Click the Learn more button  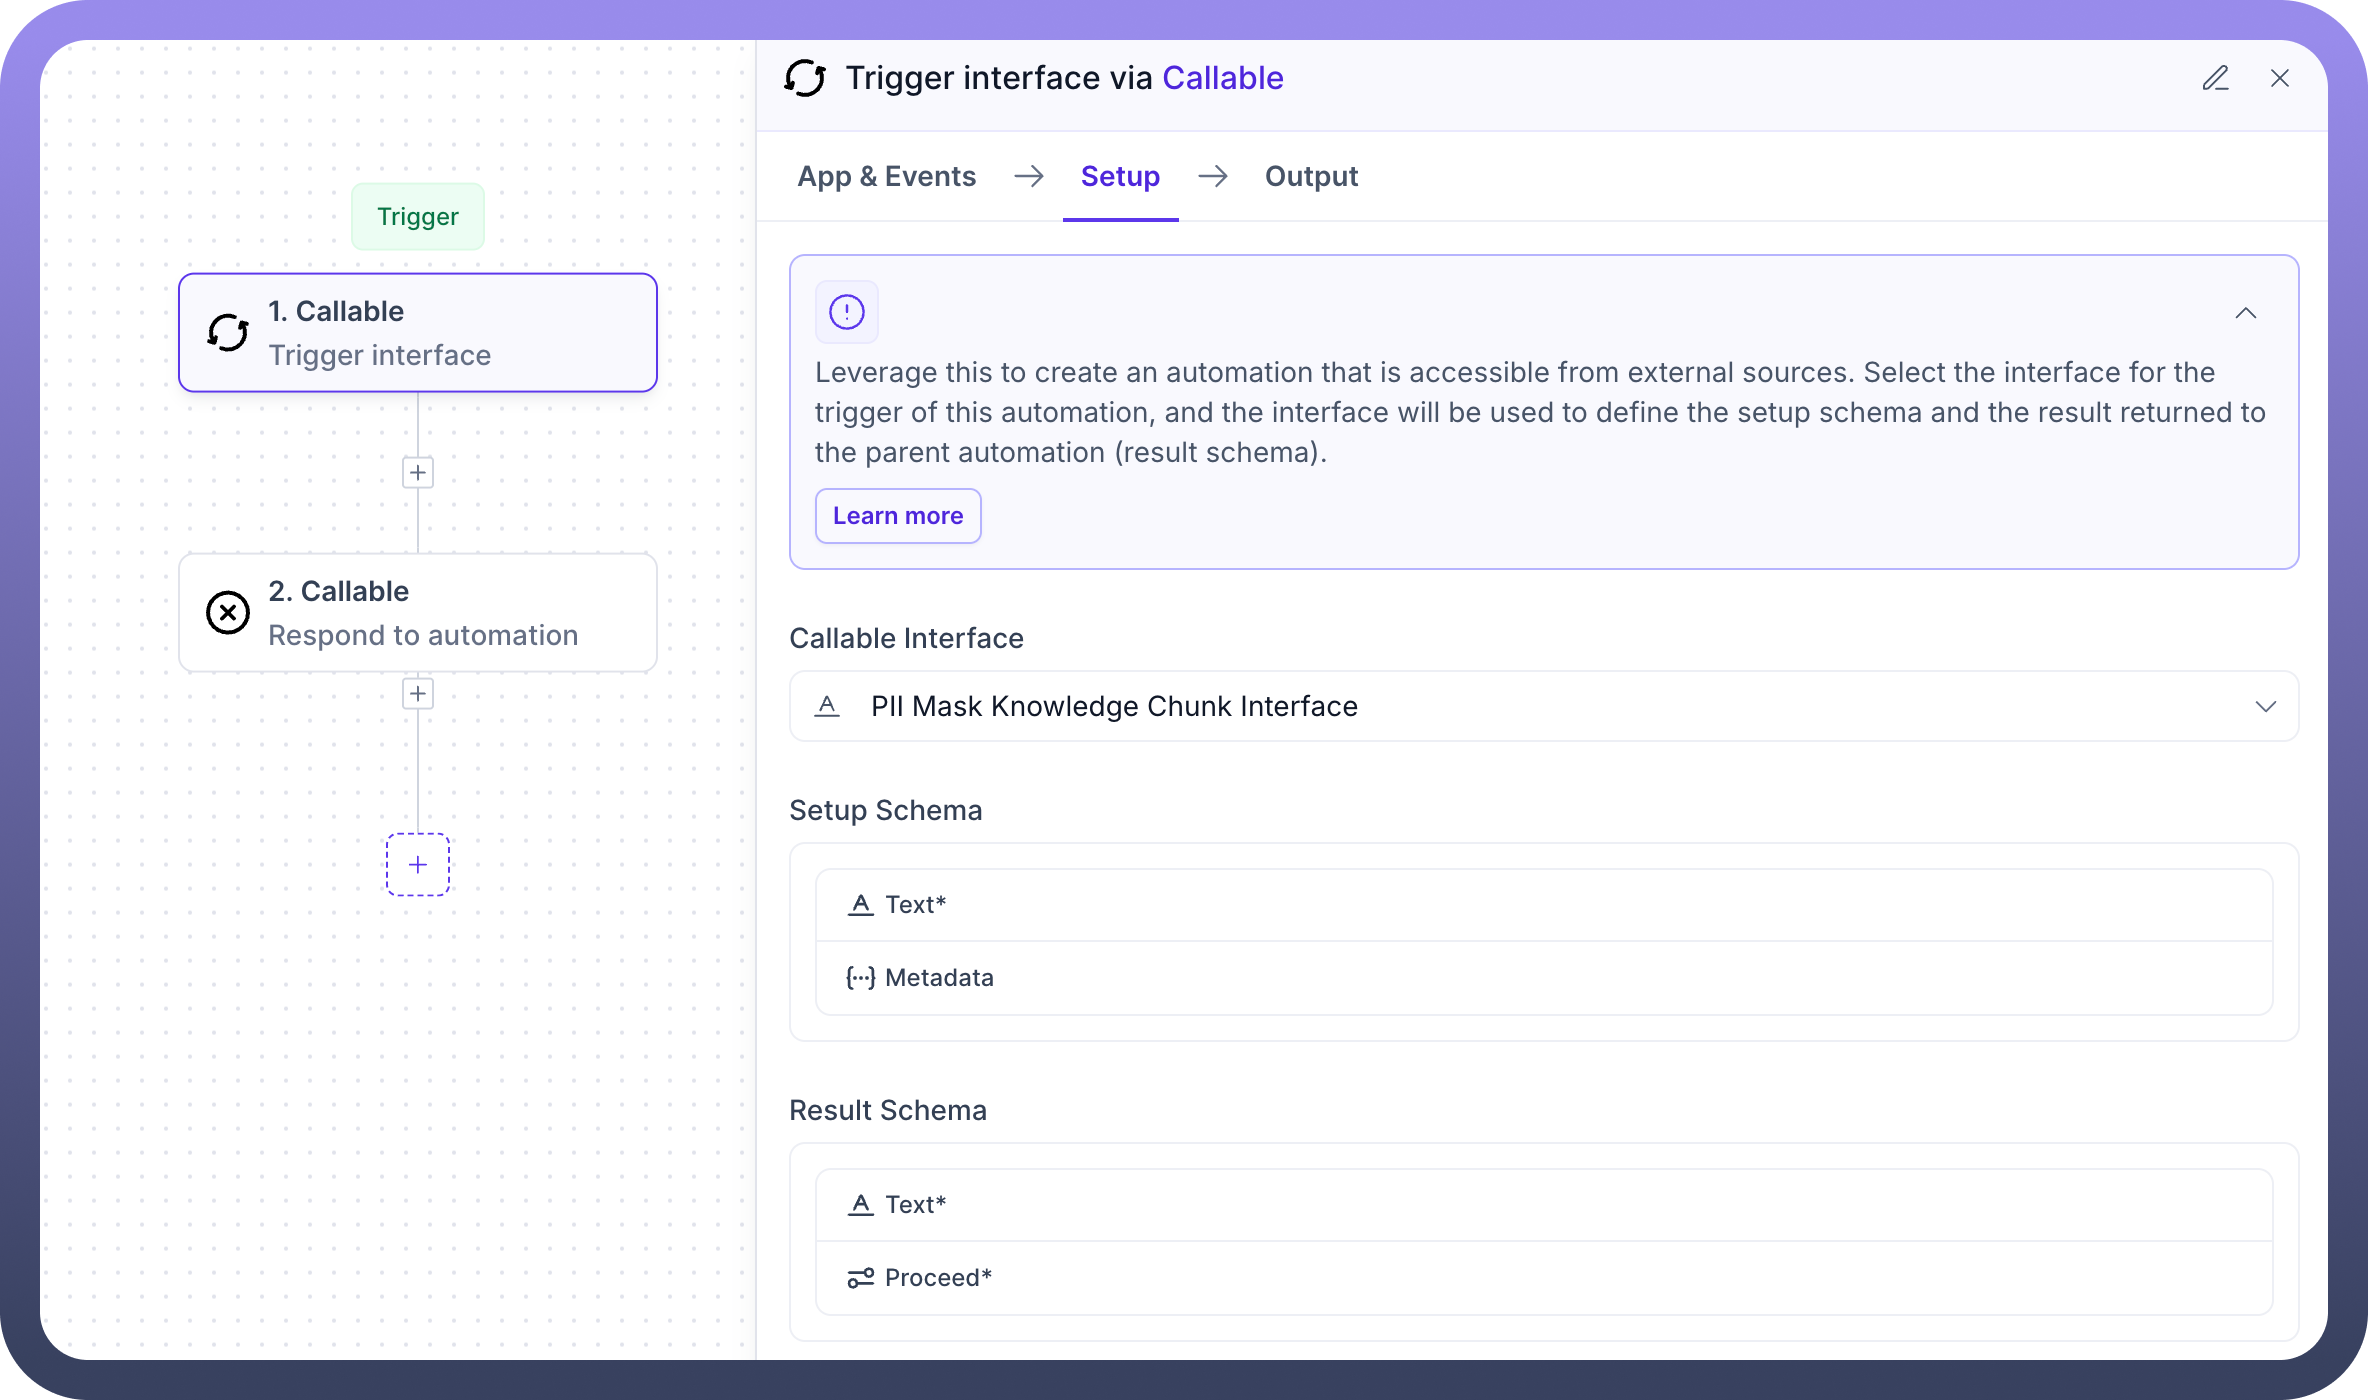click(897, 516)
